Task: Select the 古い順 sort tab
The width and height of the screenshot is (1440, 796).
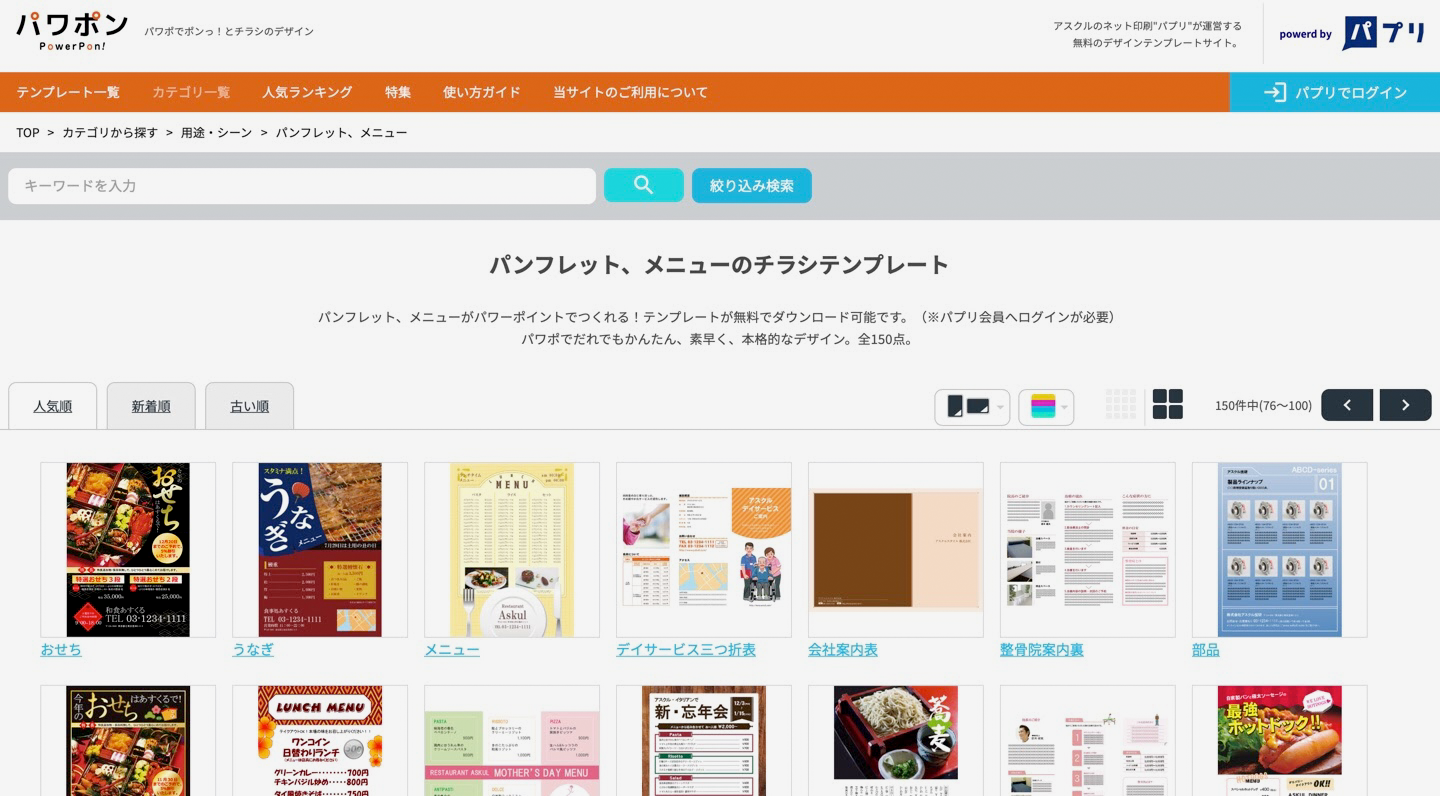Action: coord(249,406)
